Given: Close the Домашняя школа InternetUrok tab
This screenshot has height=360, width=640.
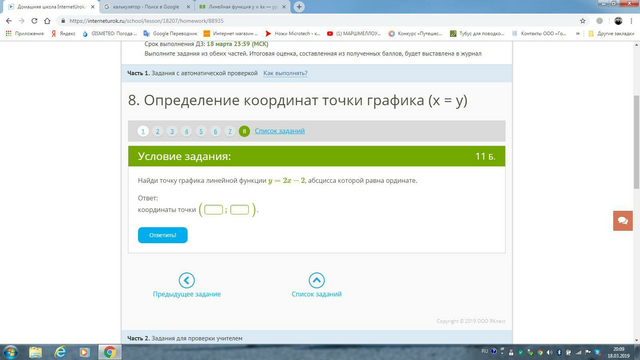Looking at the screenshot, I should coord(93,7).
